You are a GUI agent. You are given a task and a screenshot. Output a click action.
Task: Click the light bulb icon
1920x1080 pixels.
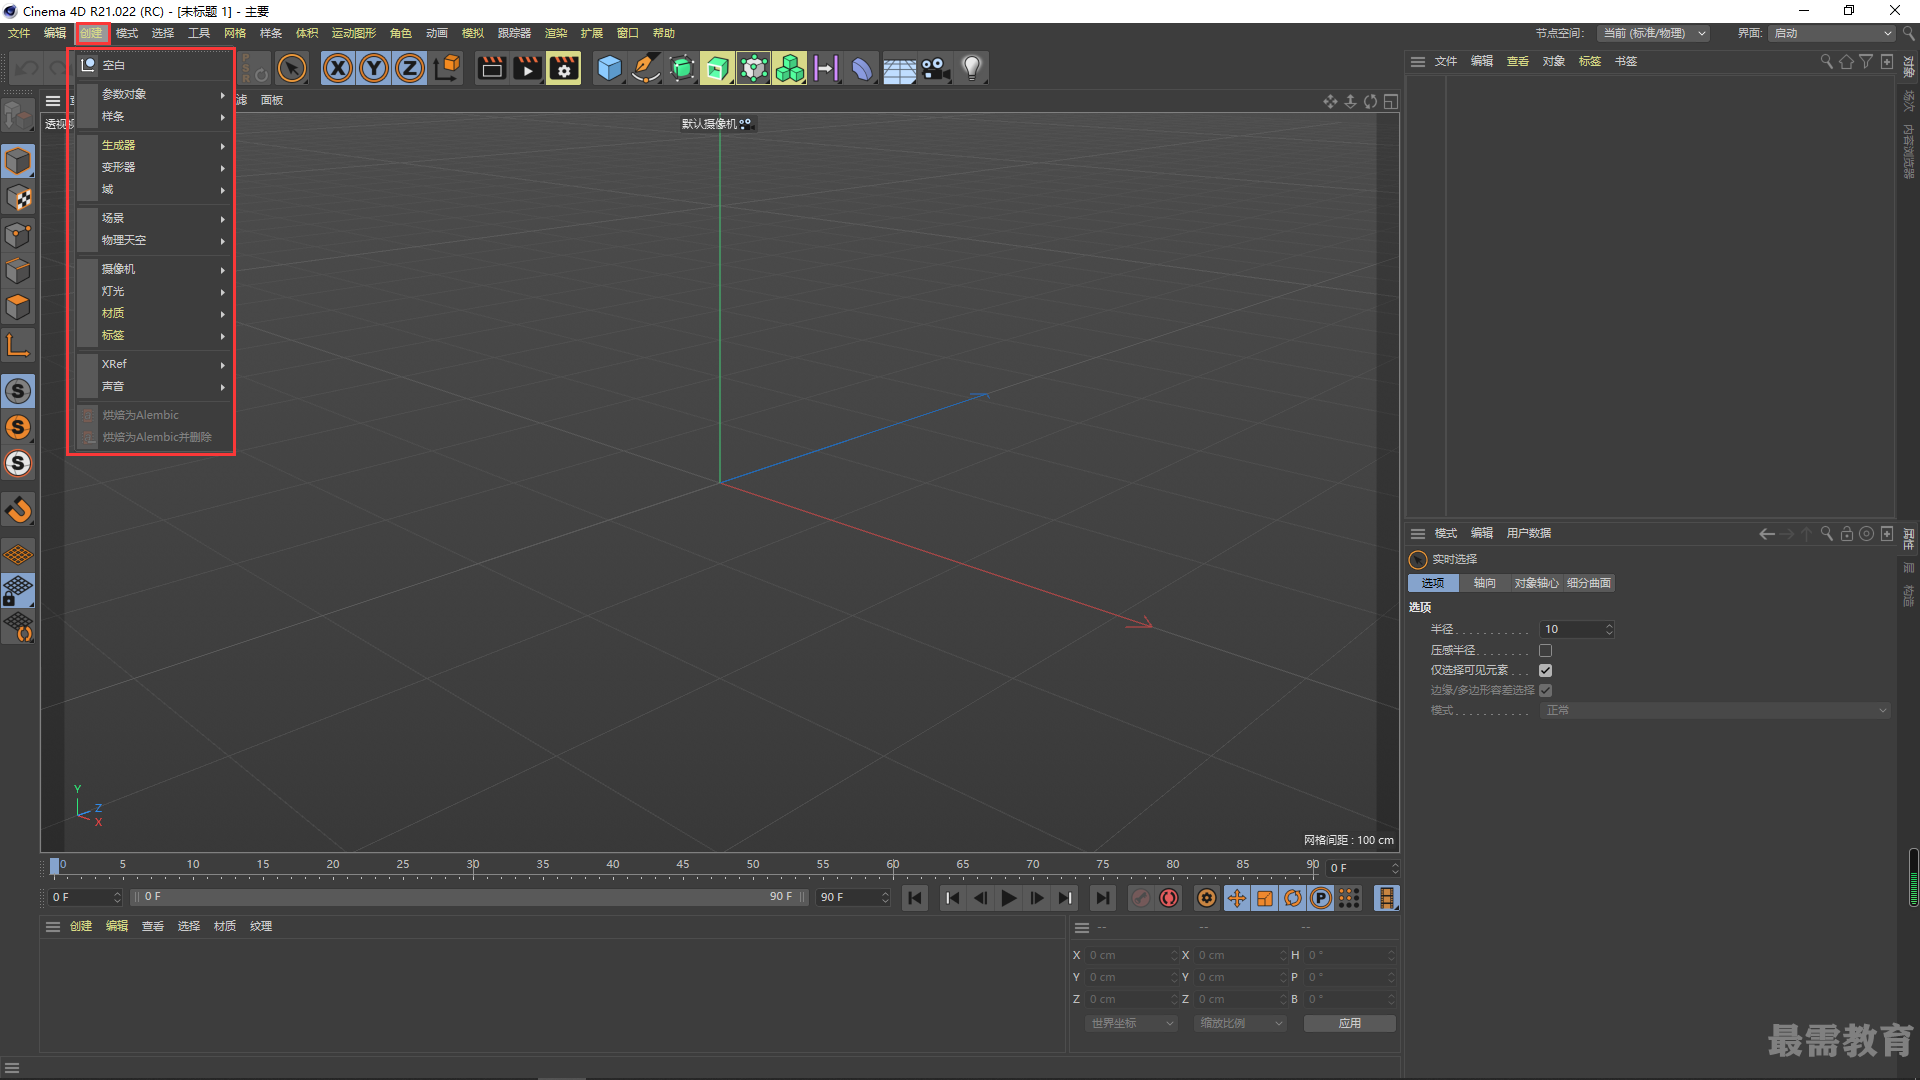pos(971,68)
